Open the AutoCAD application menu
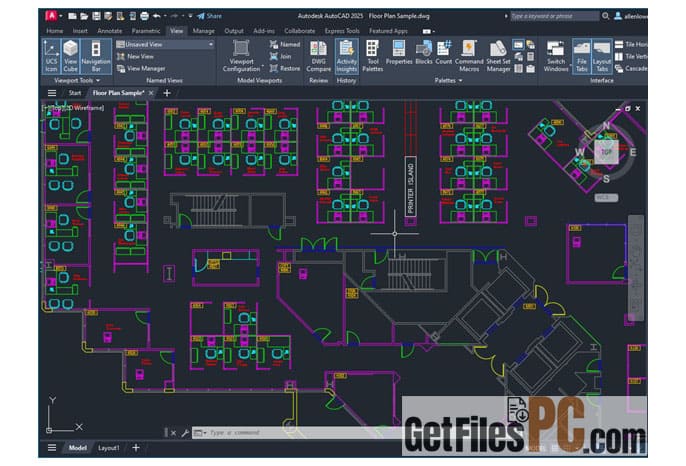Viewport: 686px width, 466px height. [52, 16]
